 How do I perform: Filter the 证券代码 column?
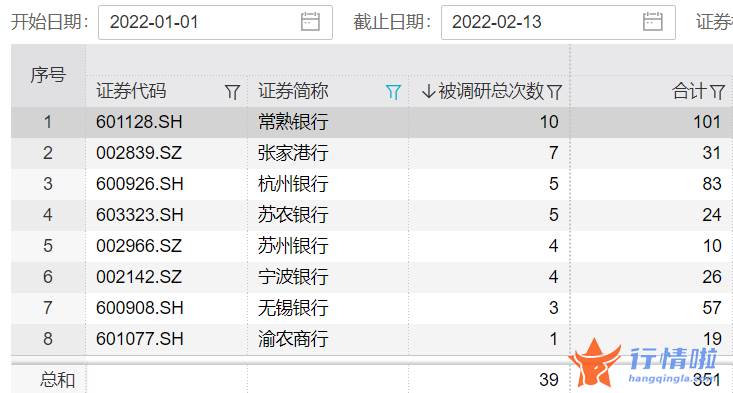[232, 92]
